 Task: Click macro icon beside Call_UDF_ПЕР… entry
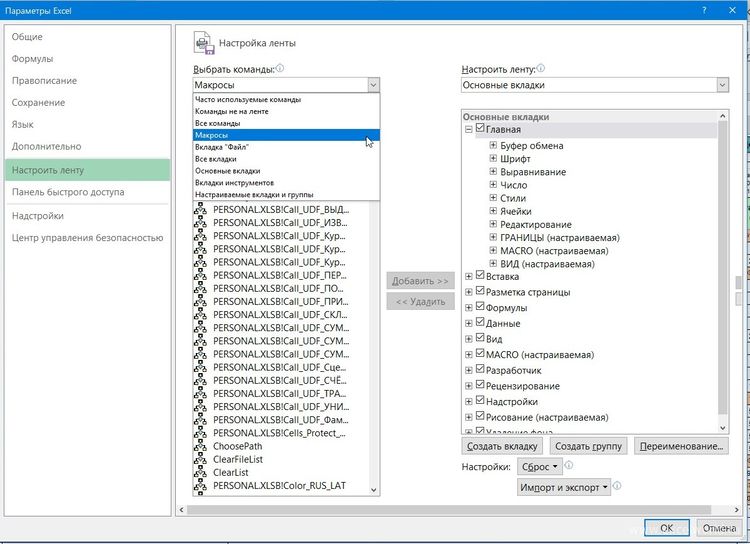[x=200, y=275]
